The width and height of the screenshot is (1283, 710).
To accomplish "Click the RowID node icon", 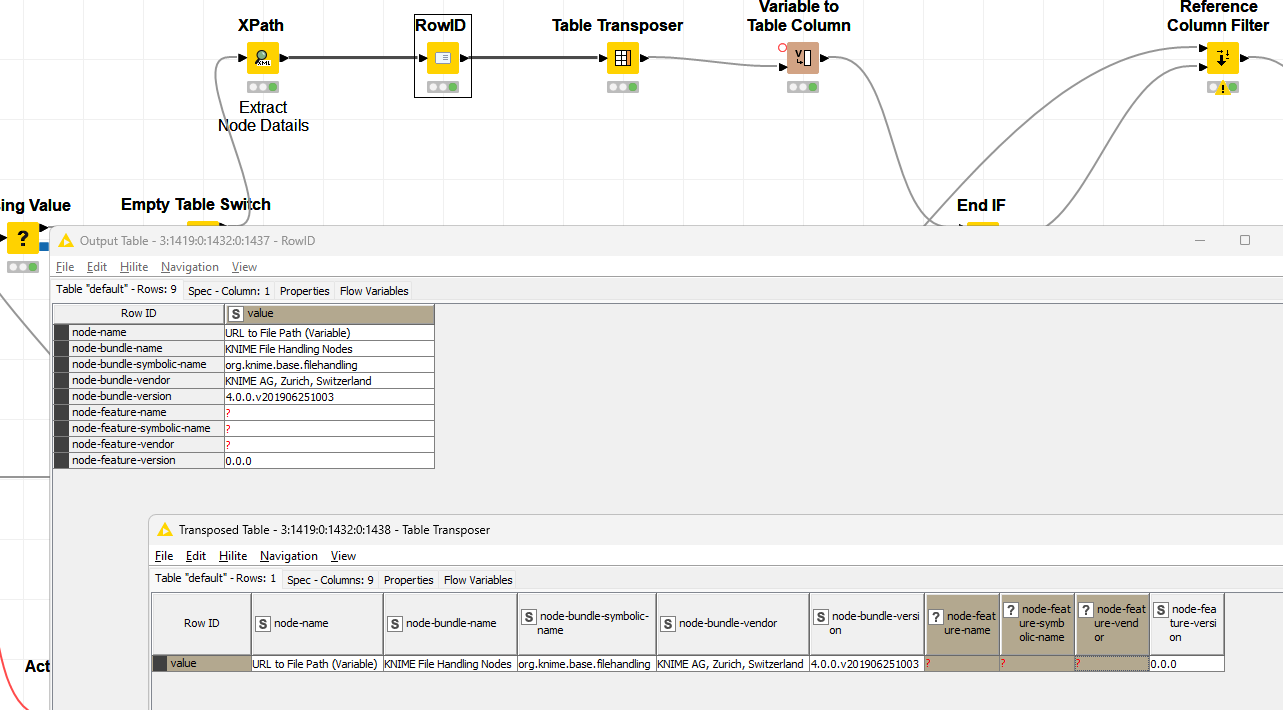I will click(x=443, y=58).
